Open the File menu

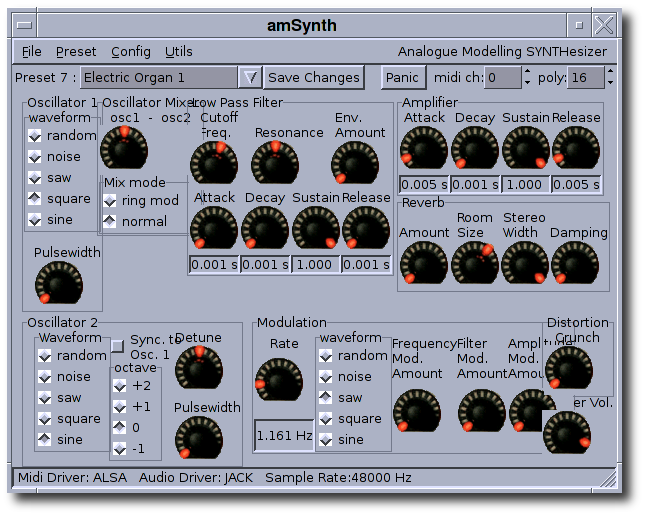click(x=31, y=52)
